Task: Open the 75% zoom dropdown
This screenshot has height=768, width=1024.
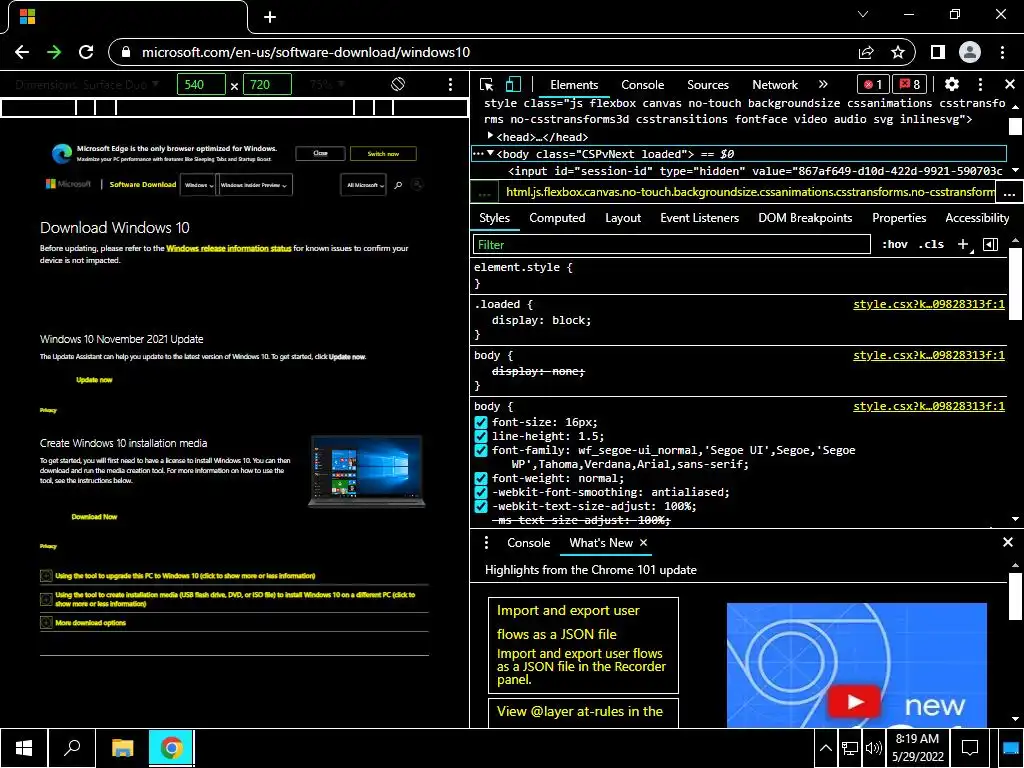Action: coord(327,84)
